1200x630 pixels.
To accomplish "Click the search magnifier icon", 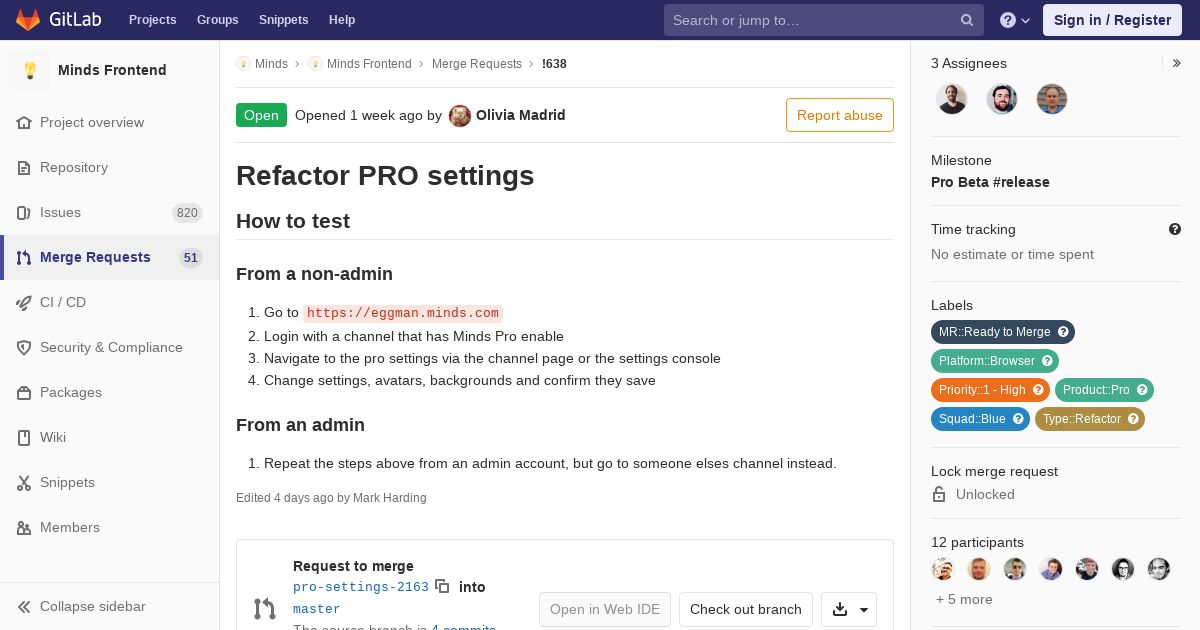I will pyautogui.click(x=967, y=20).
